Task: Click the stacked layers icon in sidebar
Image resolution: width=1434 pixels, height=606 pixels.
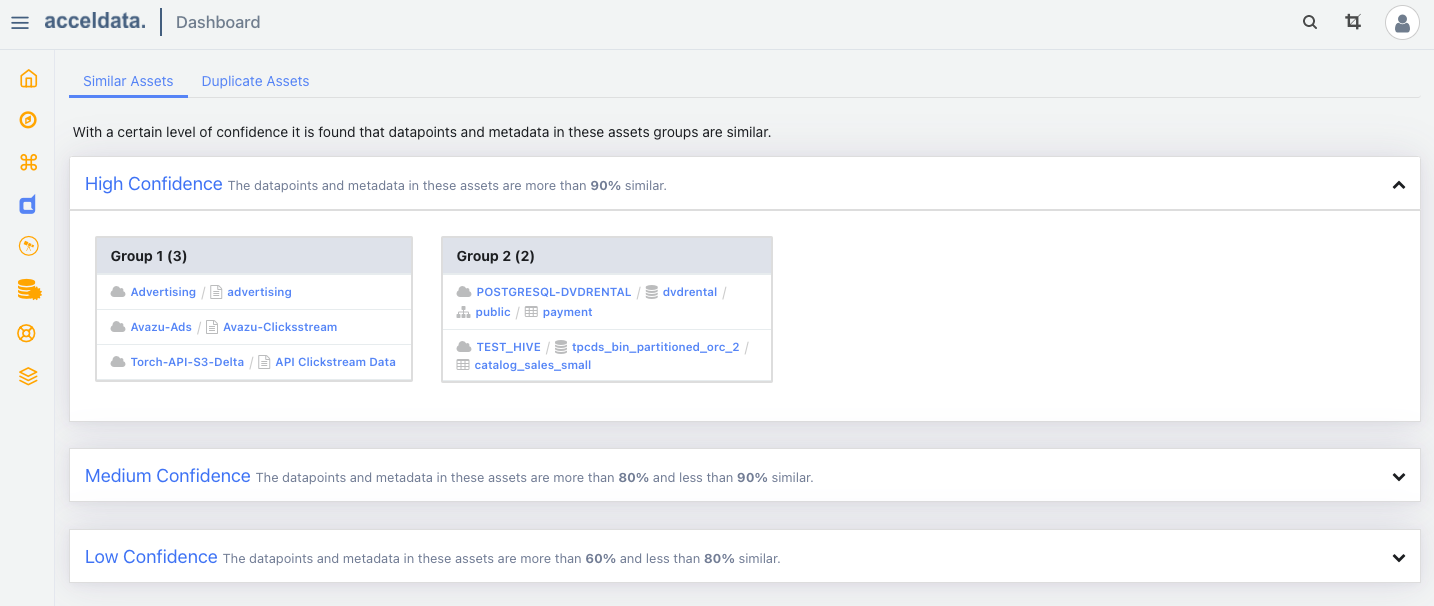Action: (28, 376)
